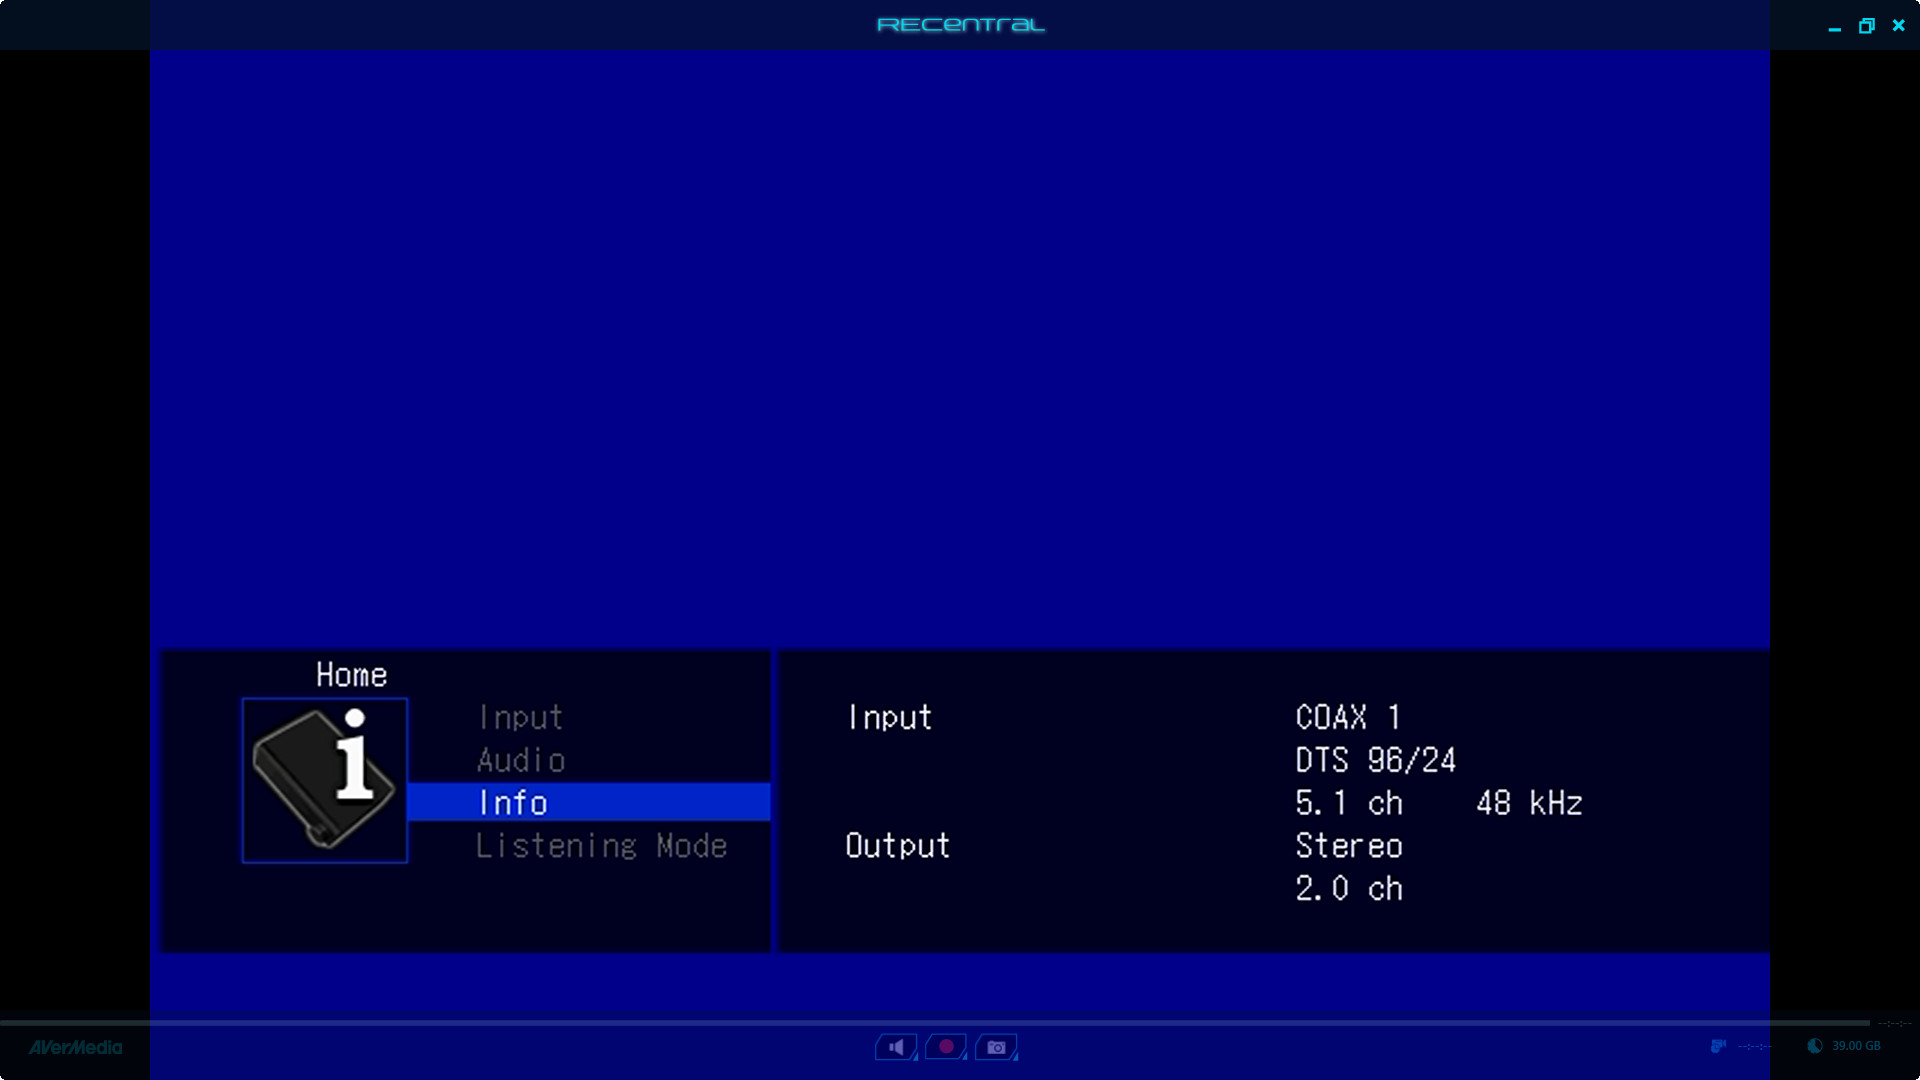Restore down the RECentral window
Image resolution: width=1920 pixels, height=1080 pixels.
[1866, 26]
